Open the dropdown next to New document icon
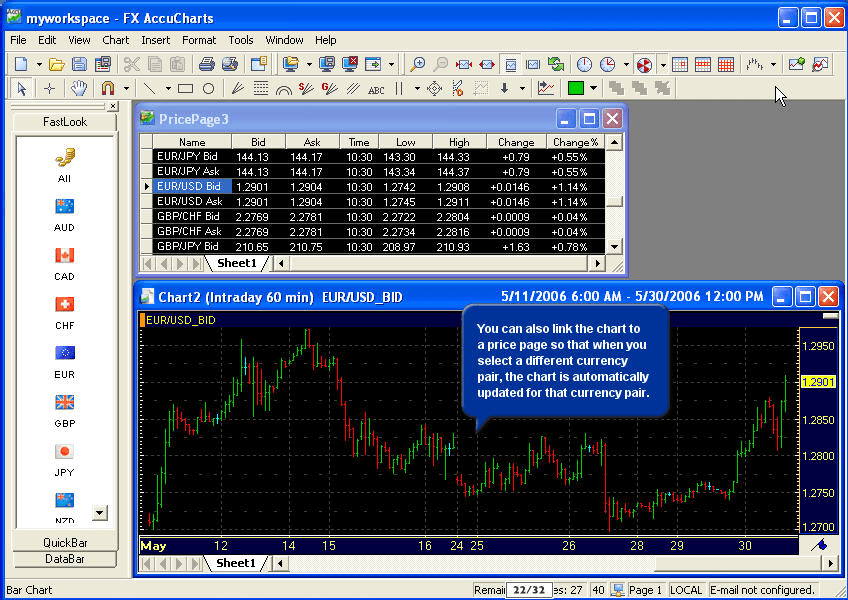848x600 pixels. (38, 64)
